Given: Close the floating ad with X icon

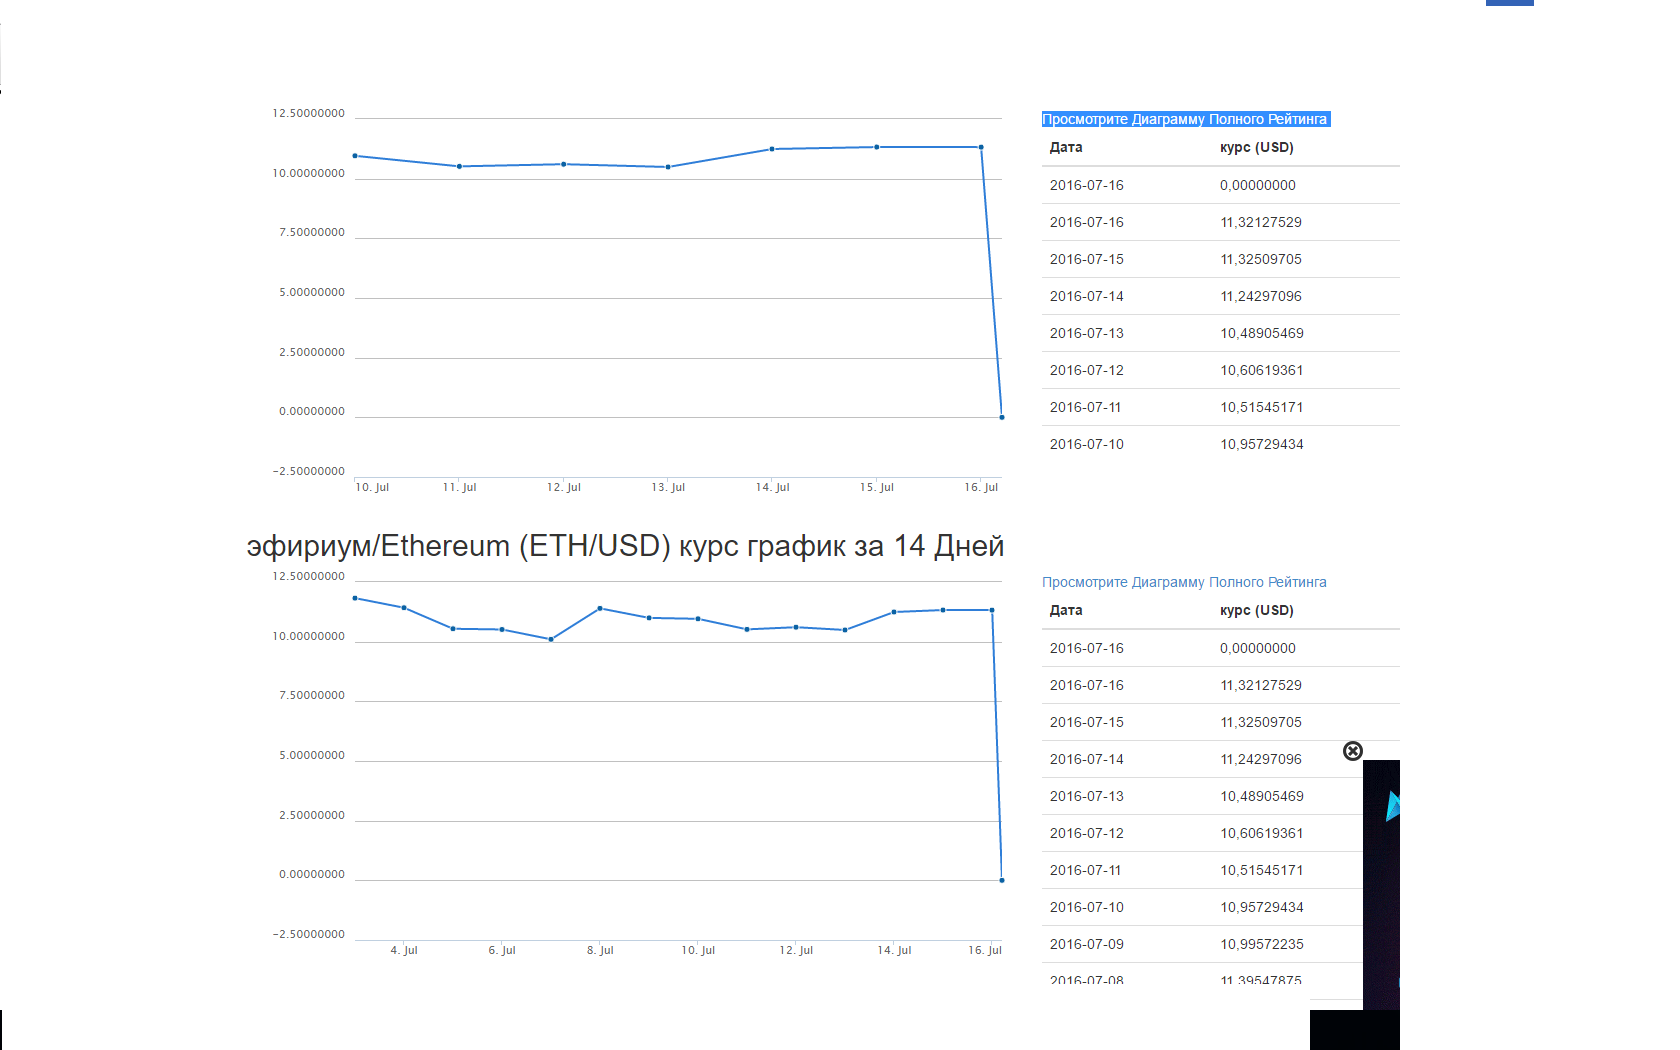Looking at the screenshot, I should point(1352,751).
